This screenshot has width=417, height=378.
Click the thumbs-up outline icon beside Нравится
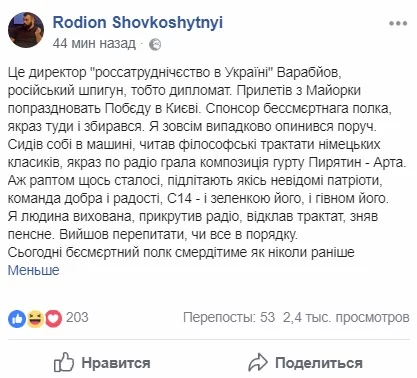(64, 362)
